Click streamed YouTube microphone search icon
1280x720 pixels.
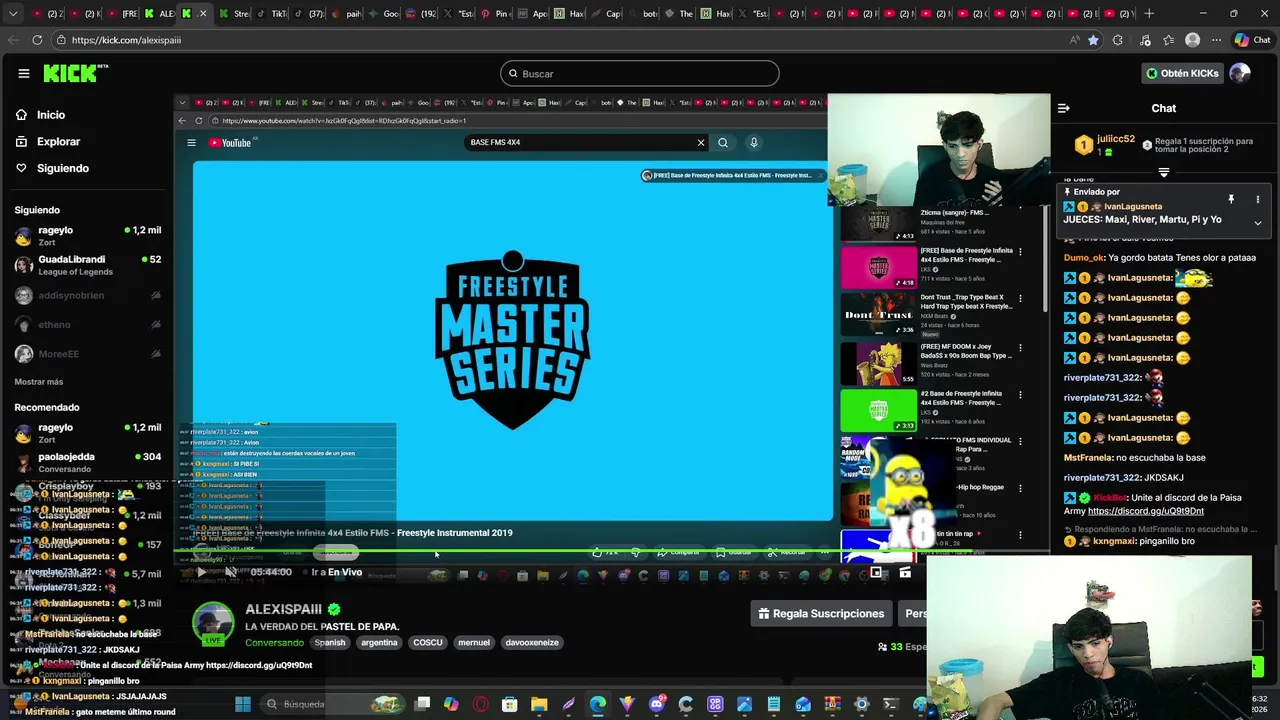pos(754,142)
